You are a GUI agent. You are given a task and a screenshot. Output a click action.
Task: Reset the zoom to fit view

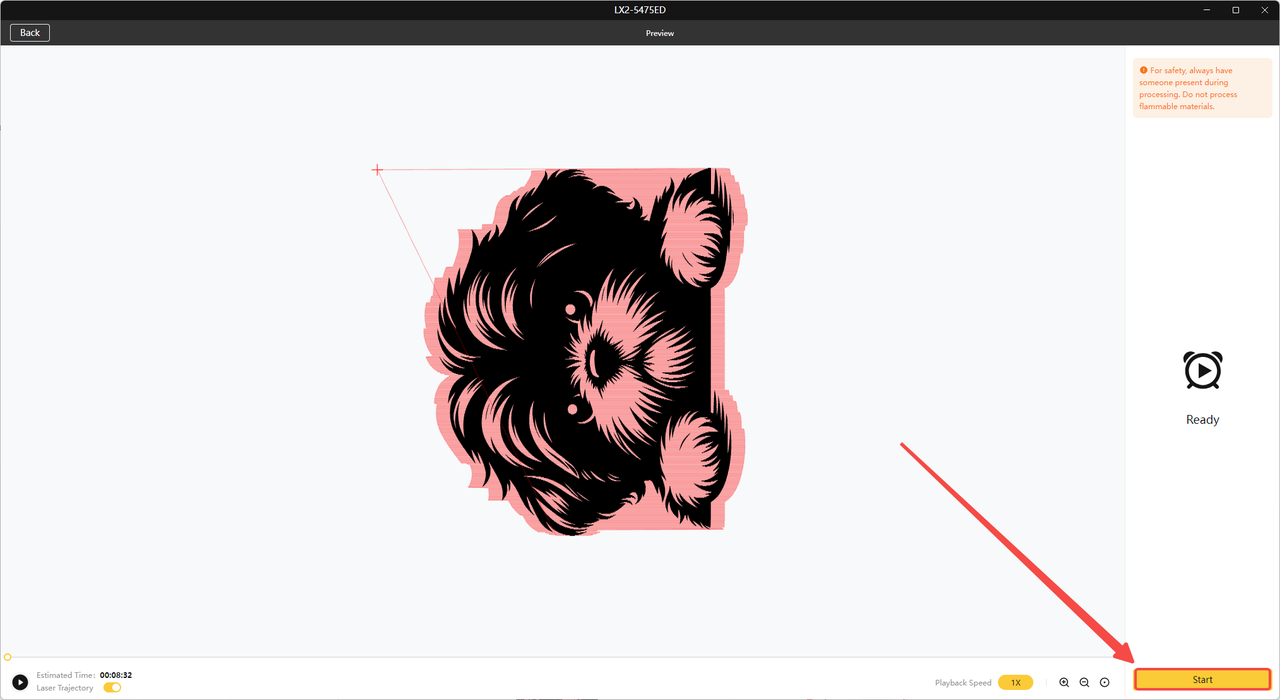(1104, 682)
